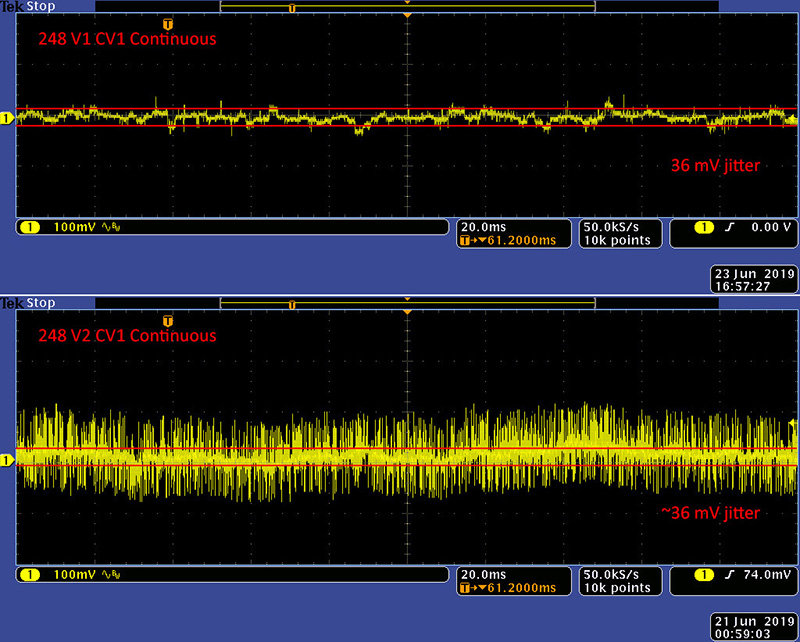The height and width of the screenshot is (642, 800).
Task: Click channel 1 badge in bottom 100mV readout
Action: coord(28,575)
